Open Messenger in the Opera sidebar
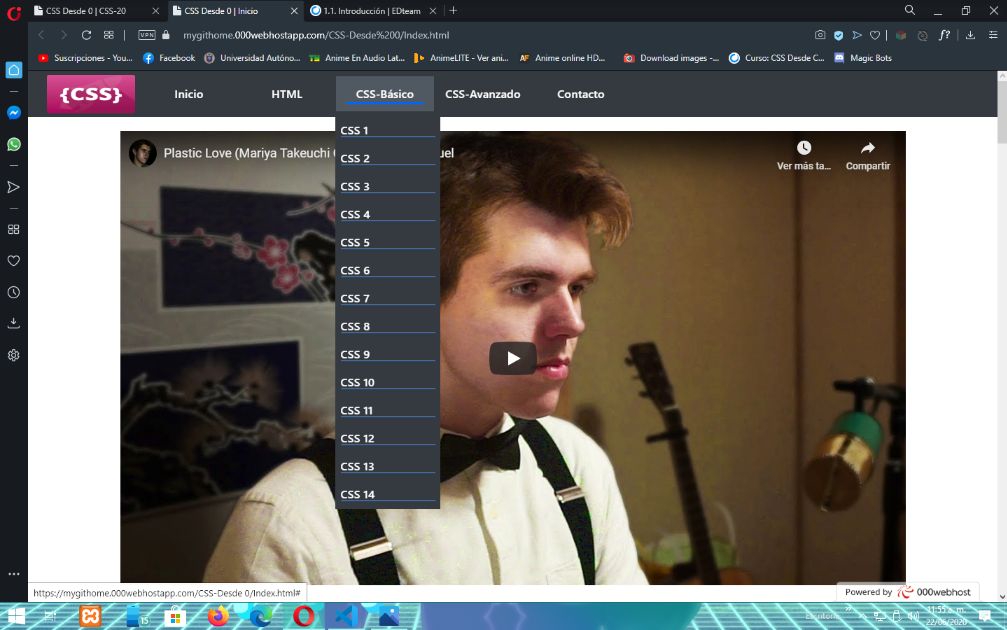This screenshot has height=630, width=1007. 13,113
